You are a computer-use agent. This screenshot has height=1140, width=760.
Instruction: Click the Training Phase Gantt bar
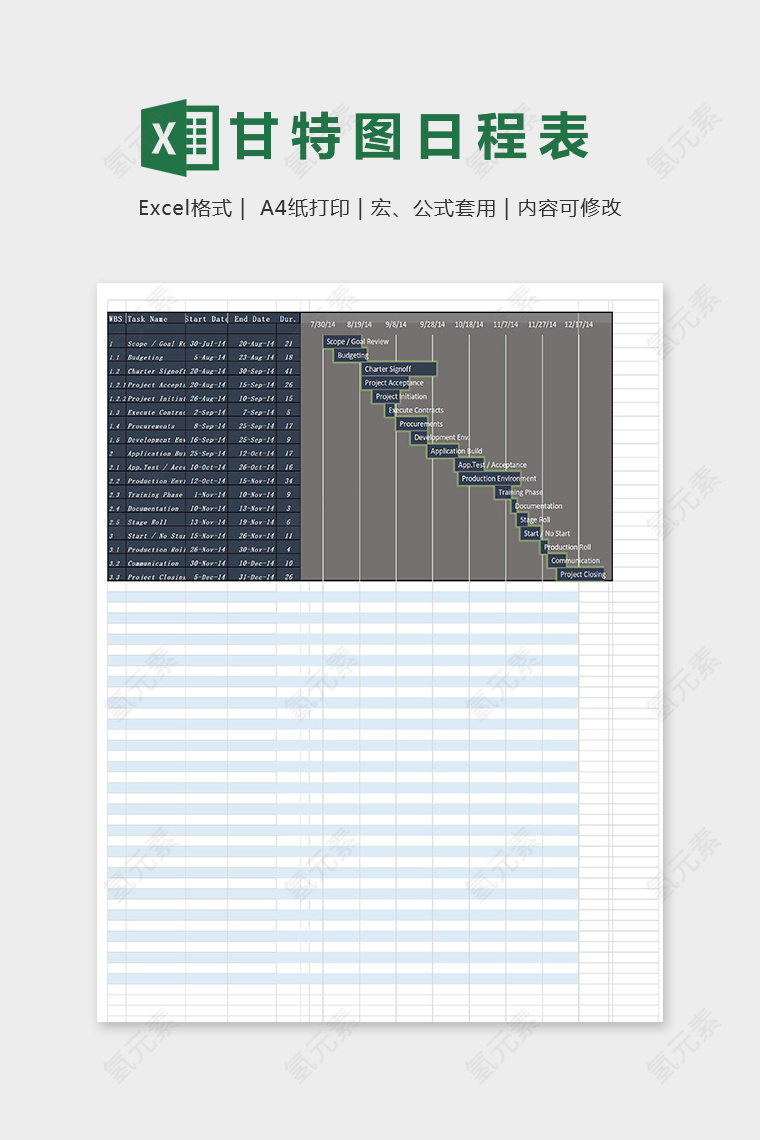503,492
